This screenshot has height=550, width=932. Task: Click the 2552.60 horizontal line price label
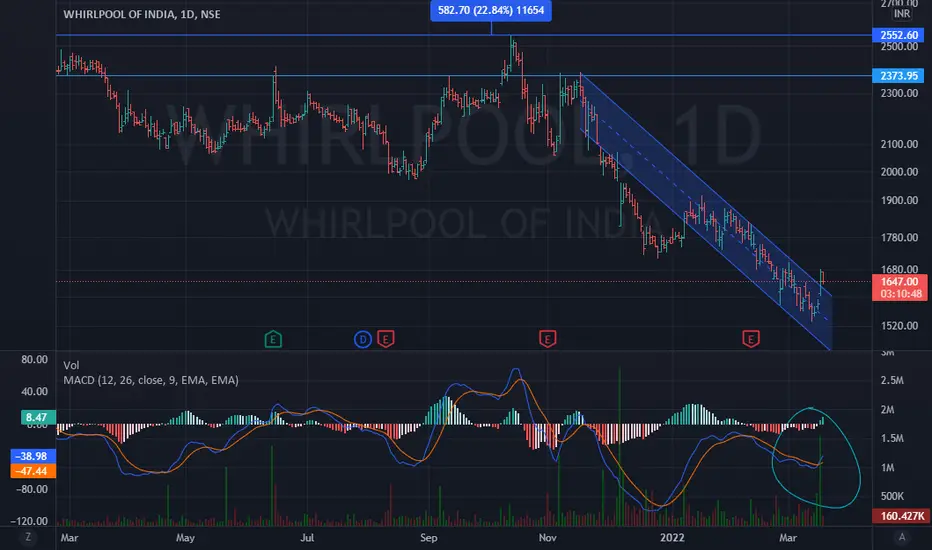point(899,35)
